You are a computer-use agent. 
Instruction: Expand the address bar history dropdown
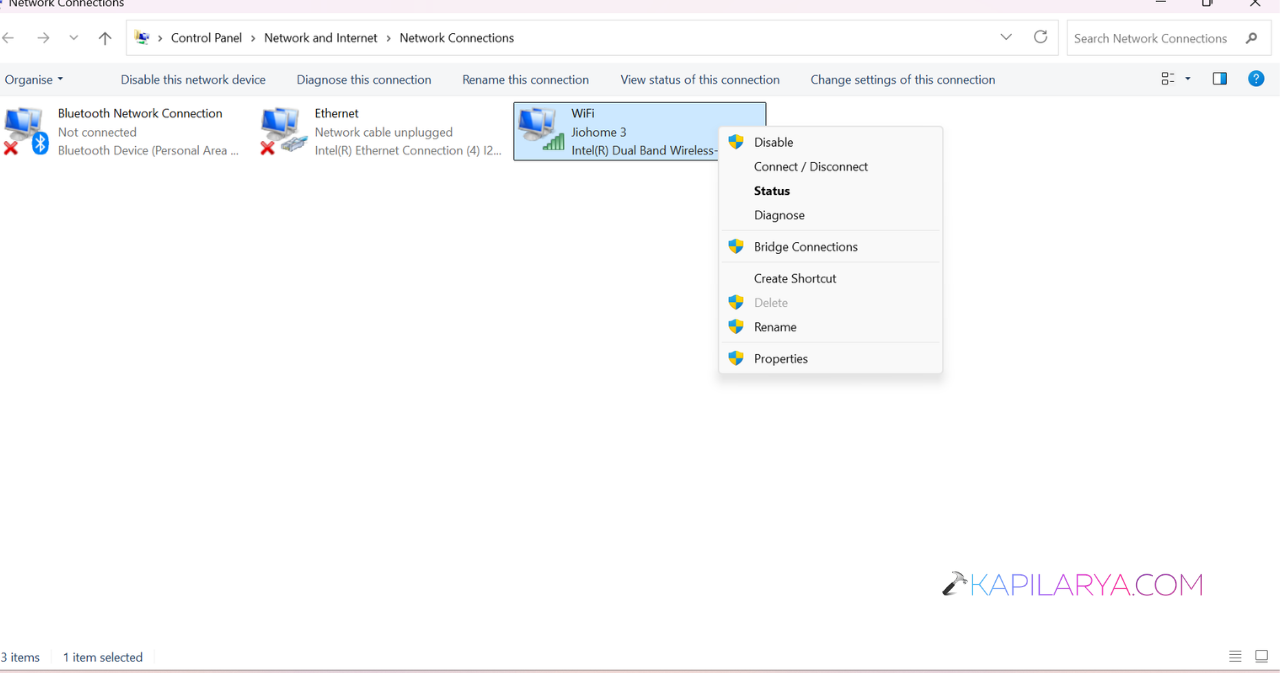(1006, 37)
